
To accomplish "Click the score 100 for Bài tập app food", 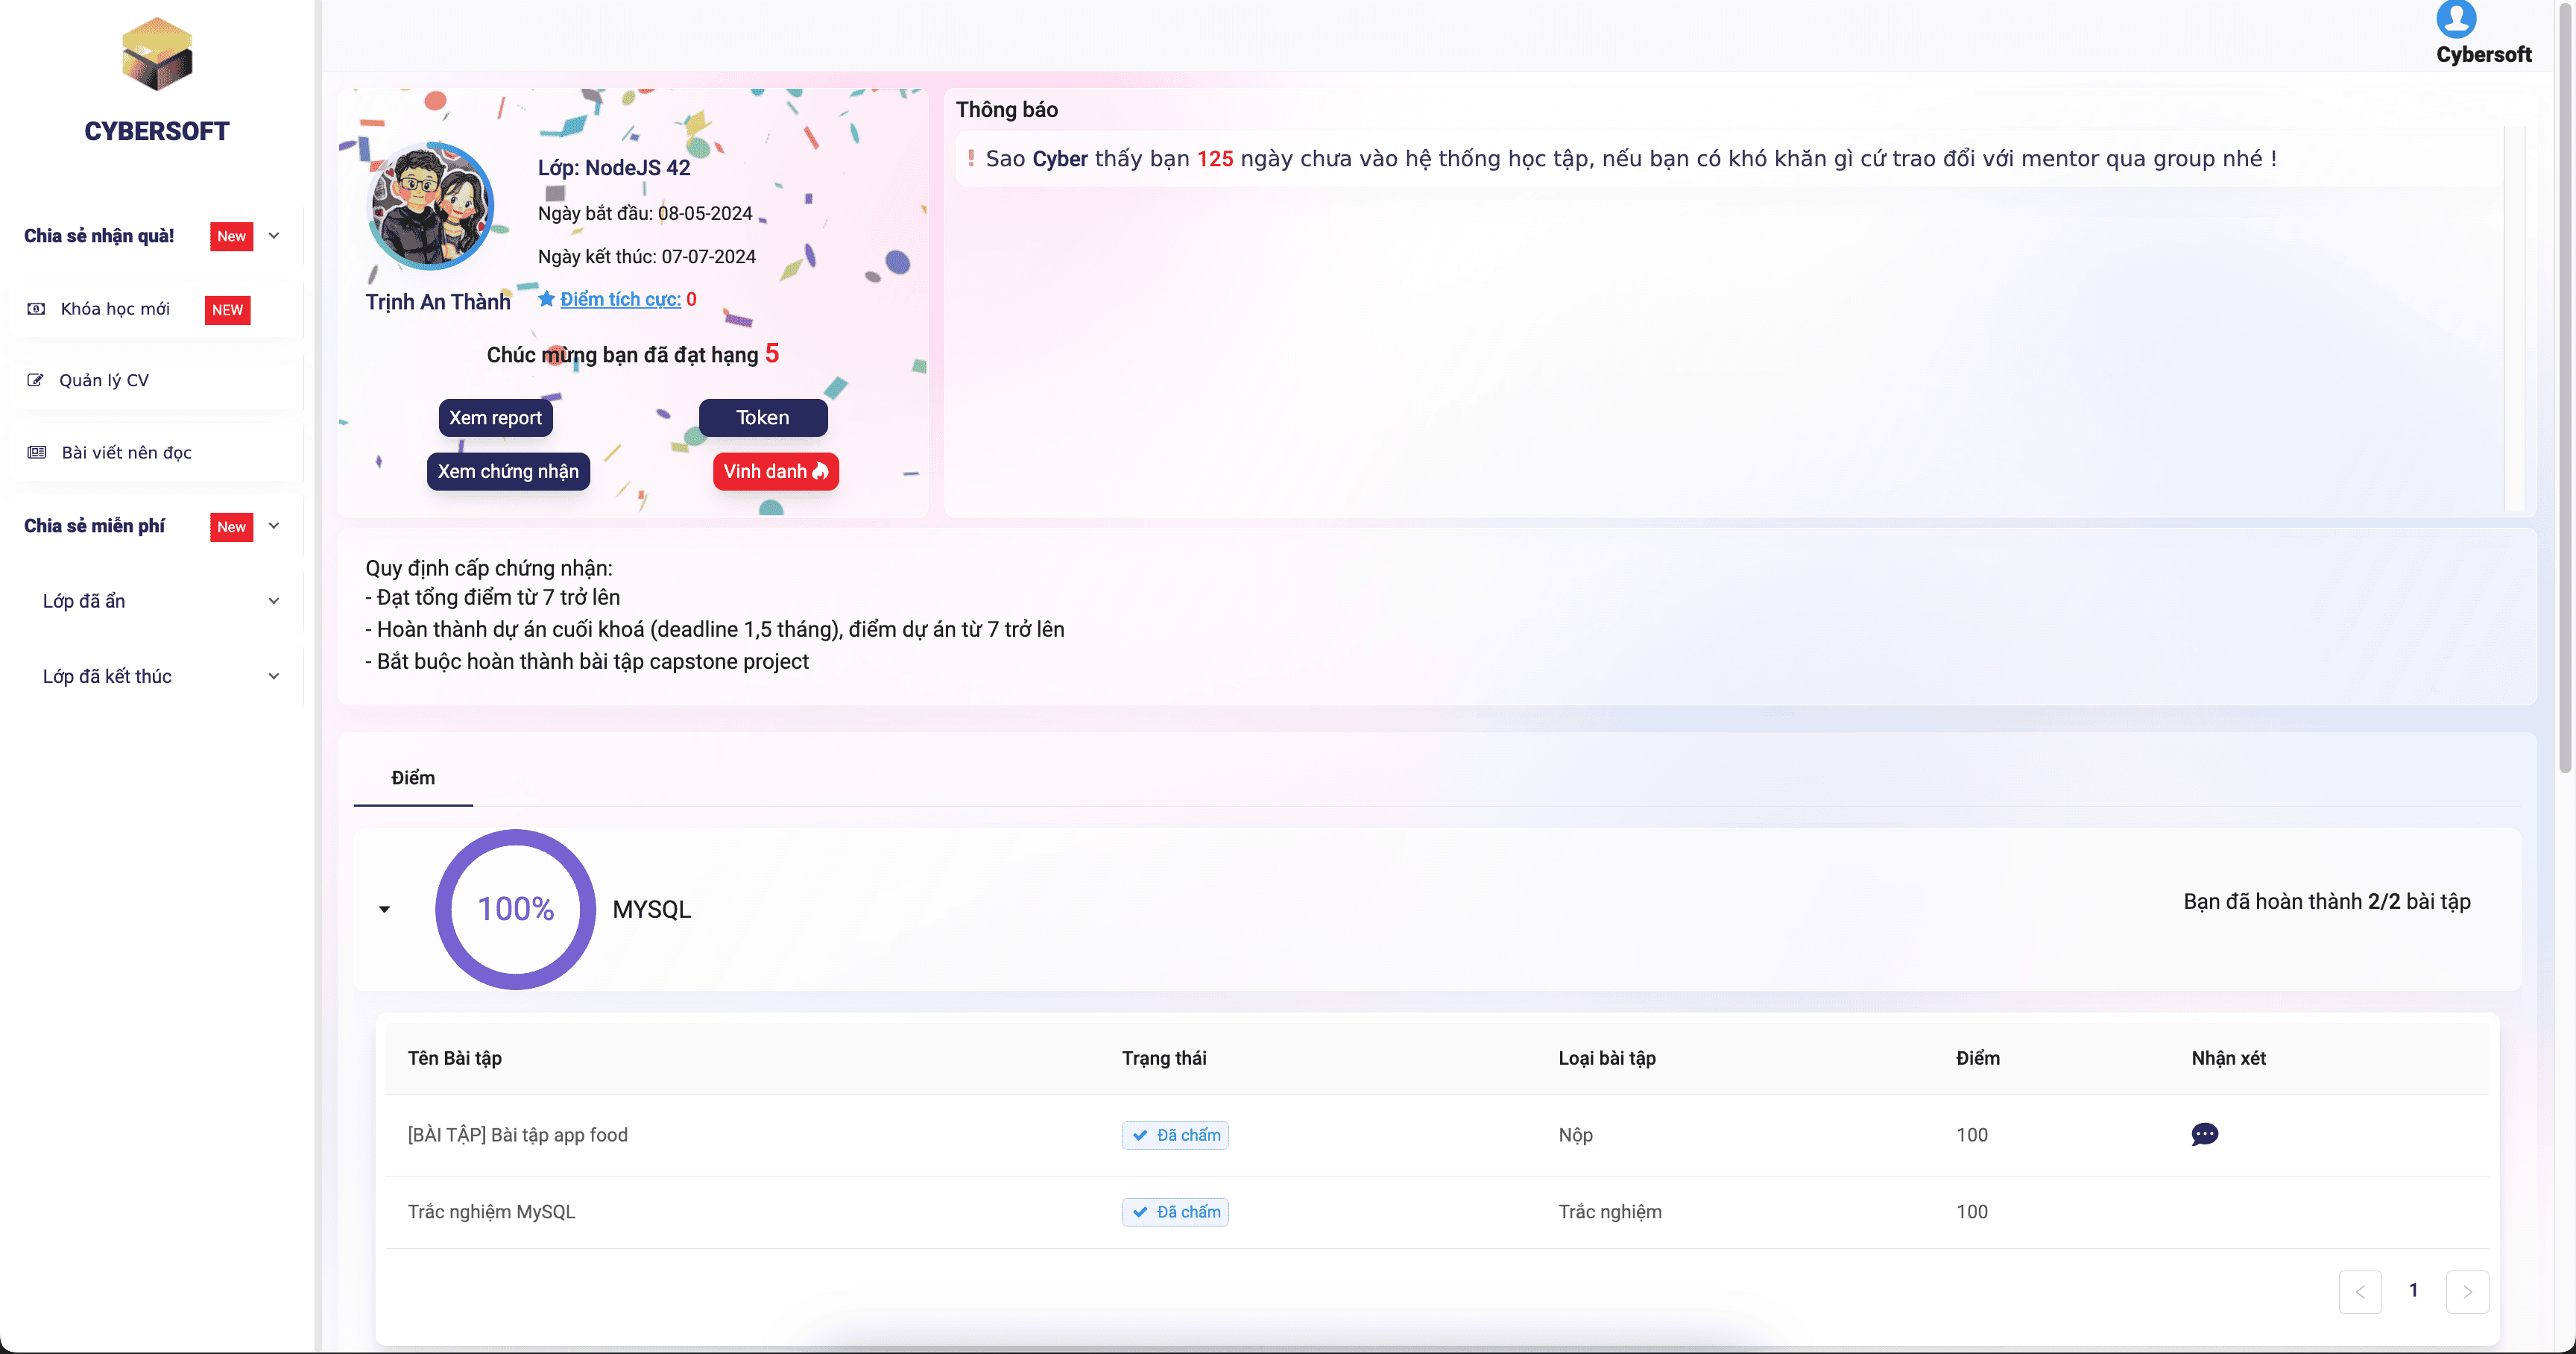I will click(x=1972, y=1135).
